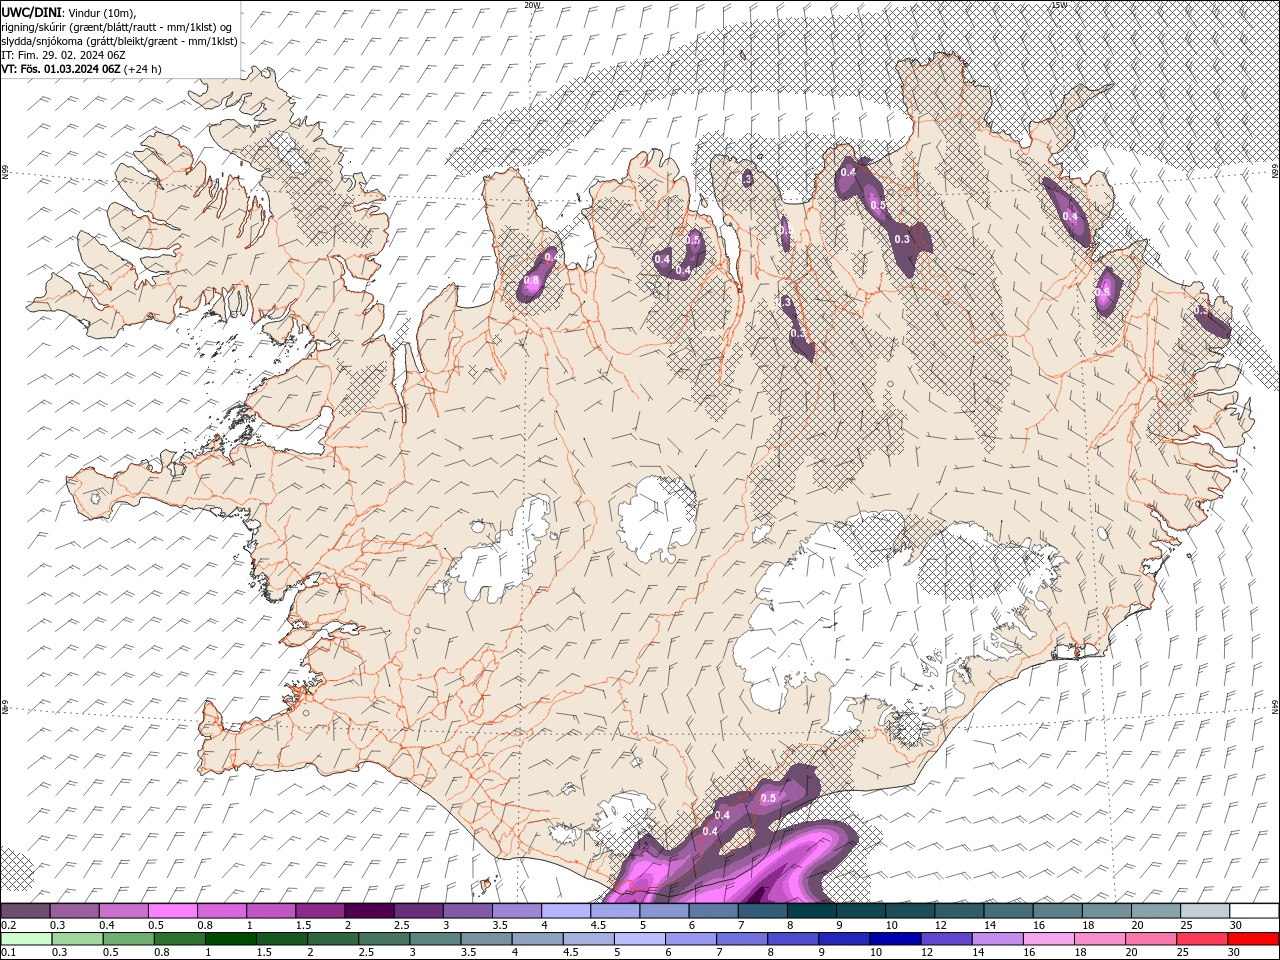Click the 'IT: Fim. 29. 02. 2024 06Z' line
Image resolution: width=1280 pixels, height=960 pixels.
(x=63, y=55)
